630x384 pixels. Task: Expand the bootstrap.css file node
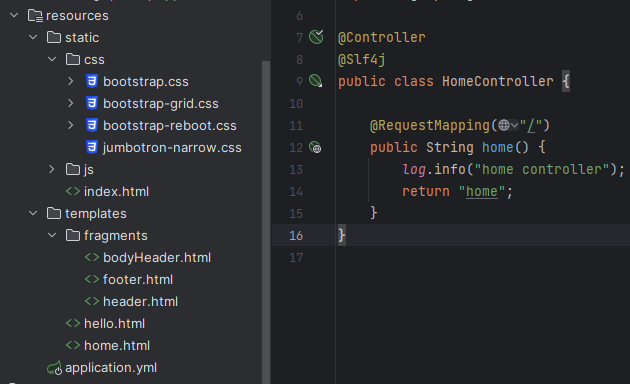pyautogui.click(x=71, y=81)
